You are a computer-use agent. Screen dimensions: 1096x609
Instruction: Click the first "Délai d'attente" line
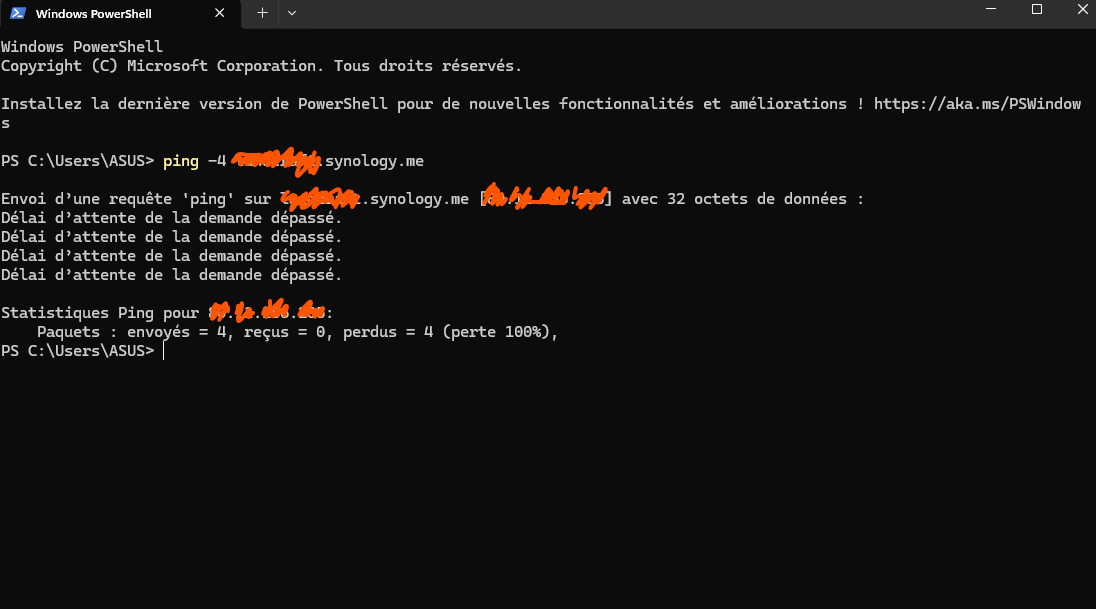pos(171,218)
